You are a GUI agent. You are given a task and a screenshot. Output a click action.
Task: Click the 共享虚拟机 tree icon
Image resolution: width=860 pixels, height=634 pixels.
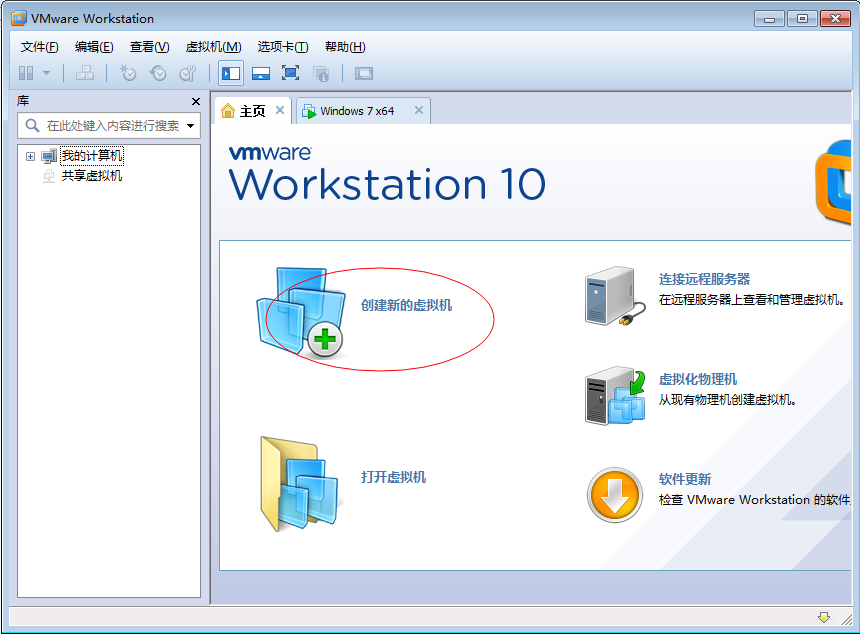click(x=49, y=176)
